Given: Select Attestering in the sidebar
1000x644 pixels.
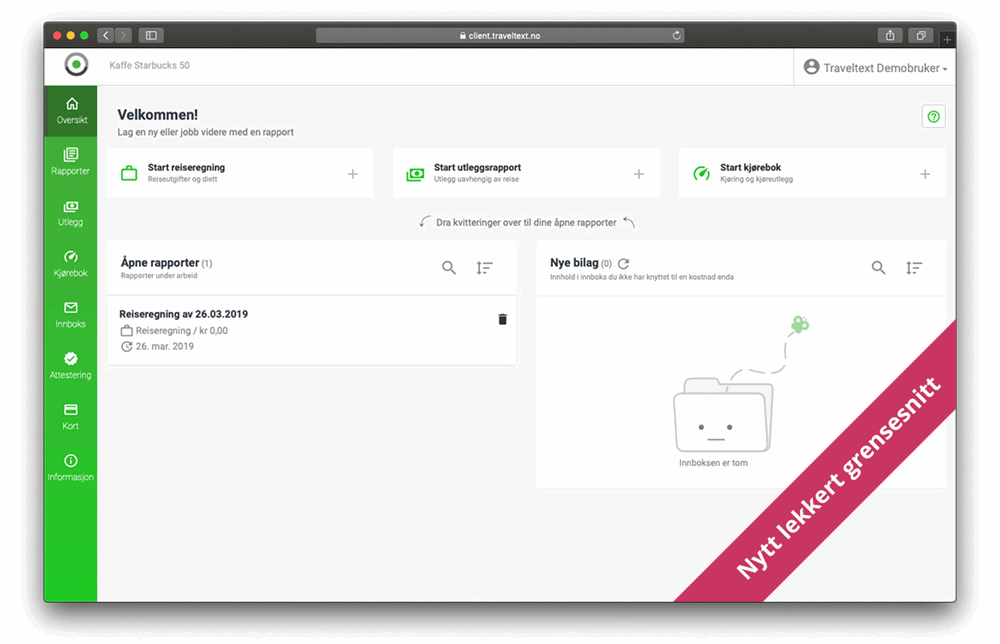Looking at the screenshot, I should 71,365.
